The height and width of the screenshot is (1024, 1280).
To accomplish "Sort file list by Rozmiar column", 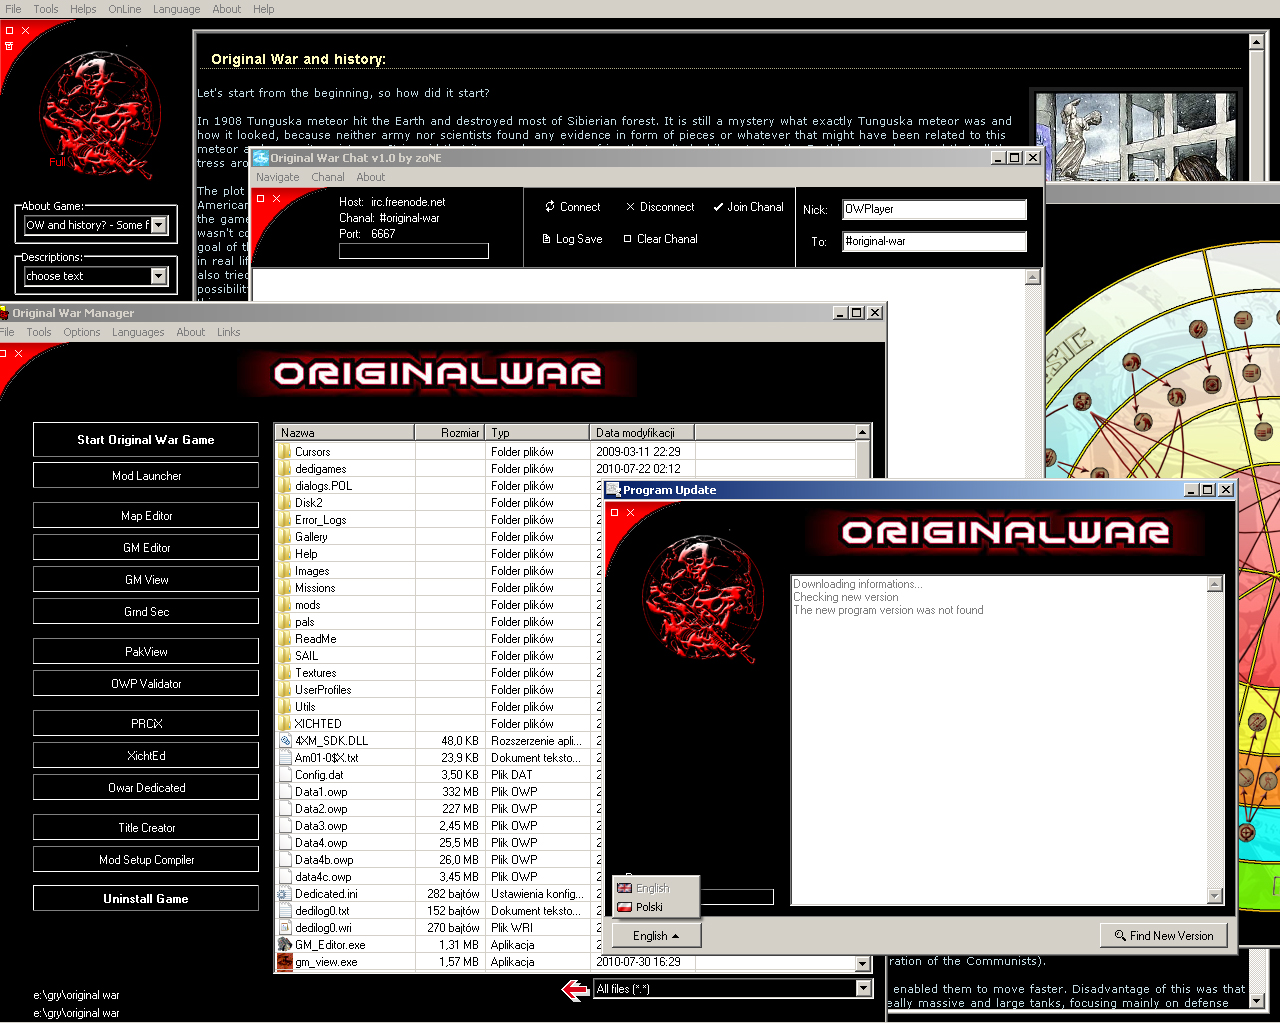I will tap(450, 433).
